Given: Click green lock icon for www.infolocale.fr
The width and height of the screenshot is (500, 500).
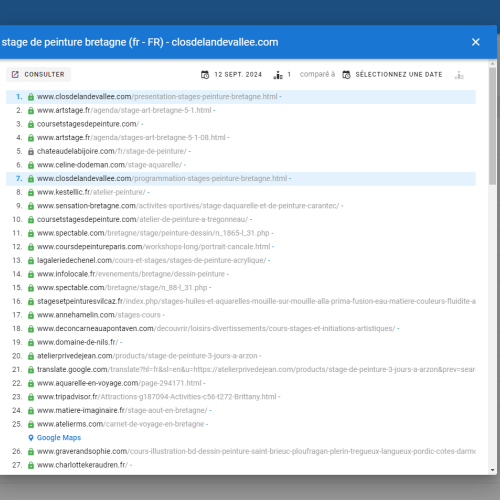Looking at the screenshot, I should click(31, 274).
